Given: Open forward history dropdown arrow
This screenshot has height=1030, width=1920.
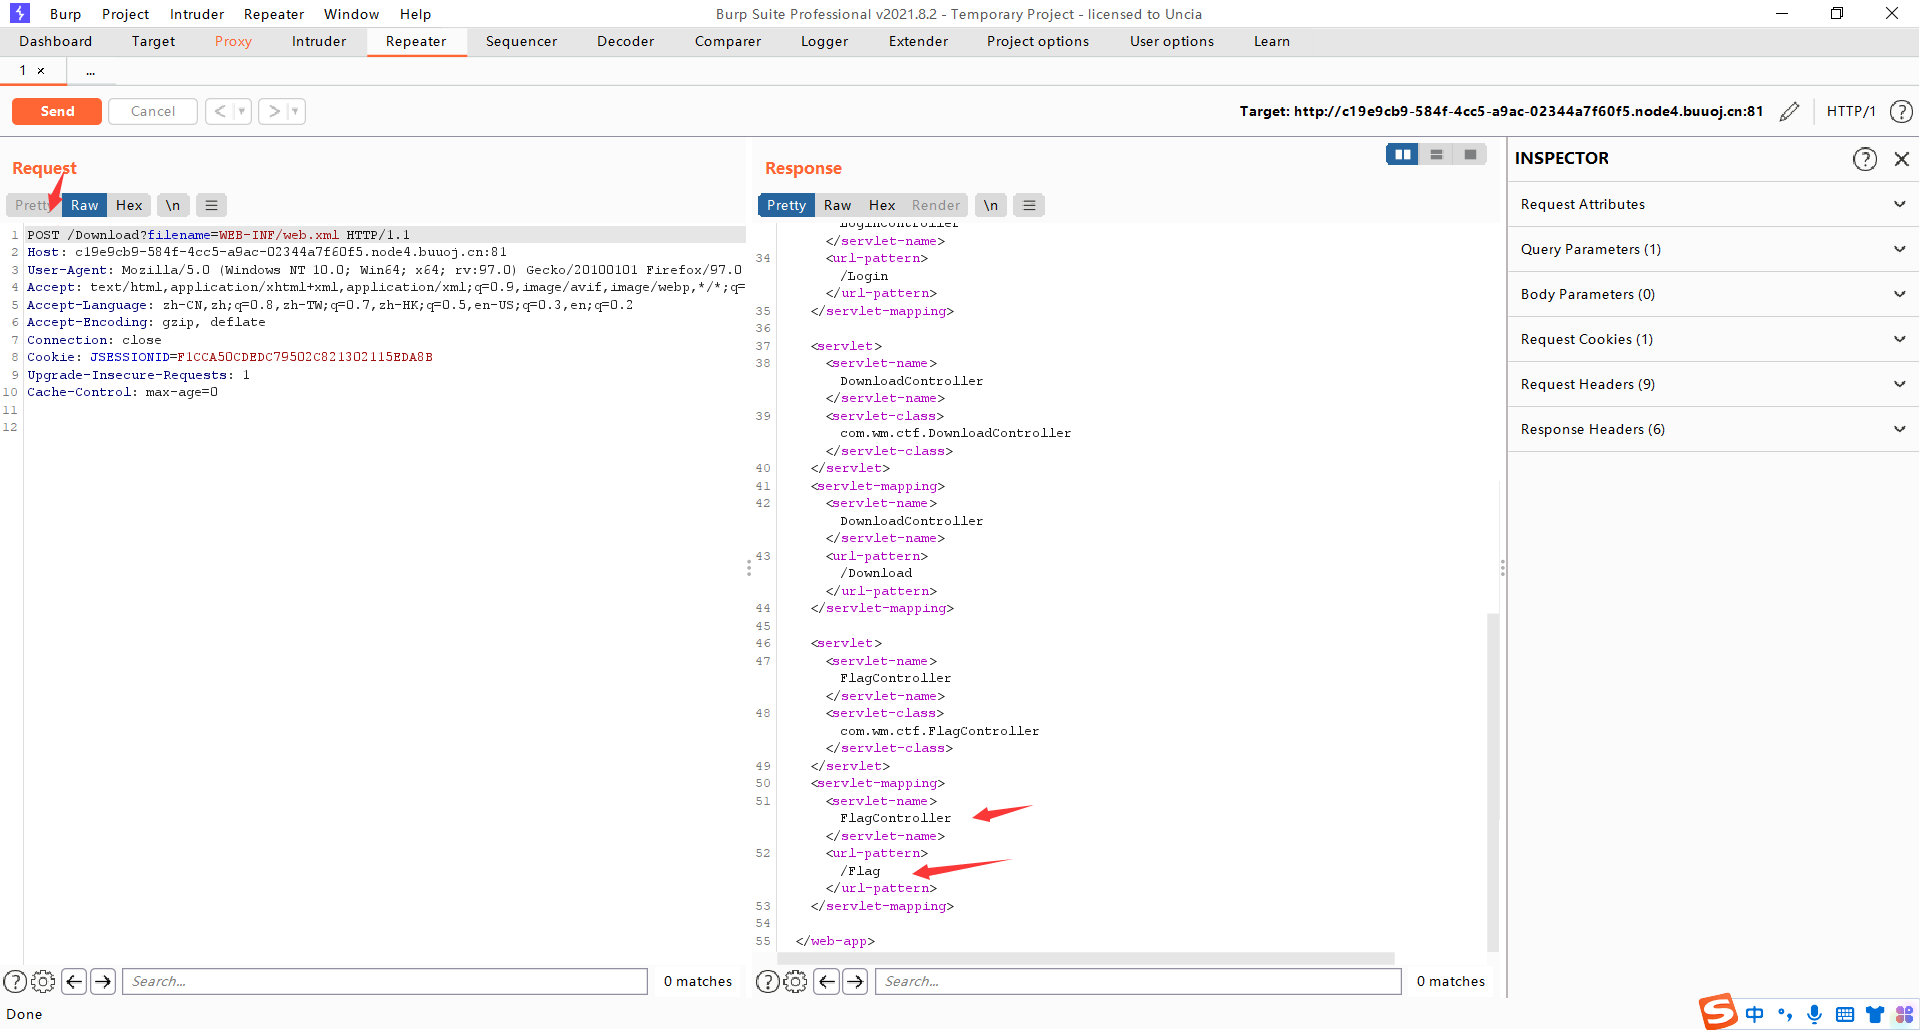Looking at the screenshot, I should point(295,111).
